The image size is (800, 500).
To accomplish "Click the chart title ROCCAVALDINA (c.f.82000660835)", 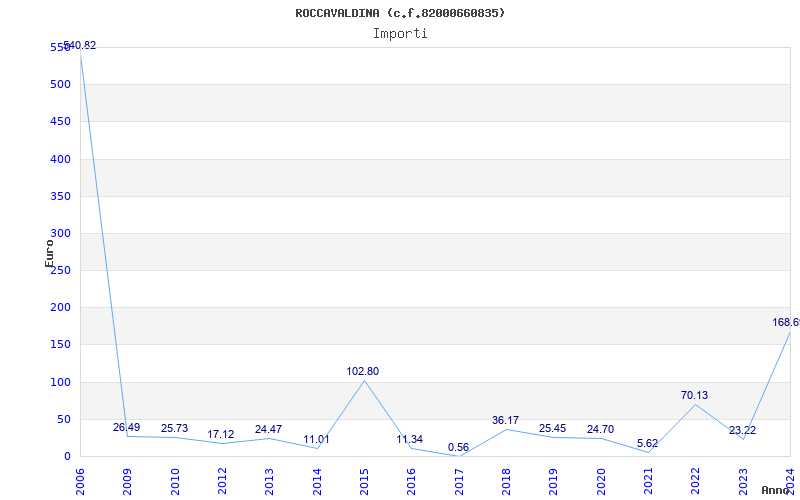I will click(x=400, y=13).
